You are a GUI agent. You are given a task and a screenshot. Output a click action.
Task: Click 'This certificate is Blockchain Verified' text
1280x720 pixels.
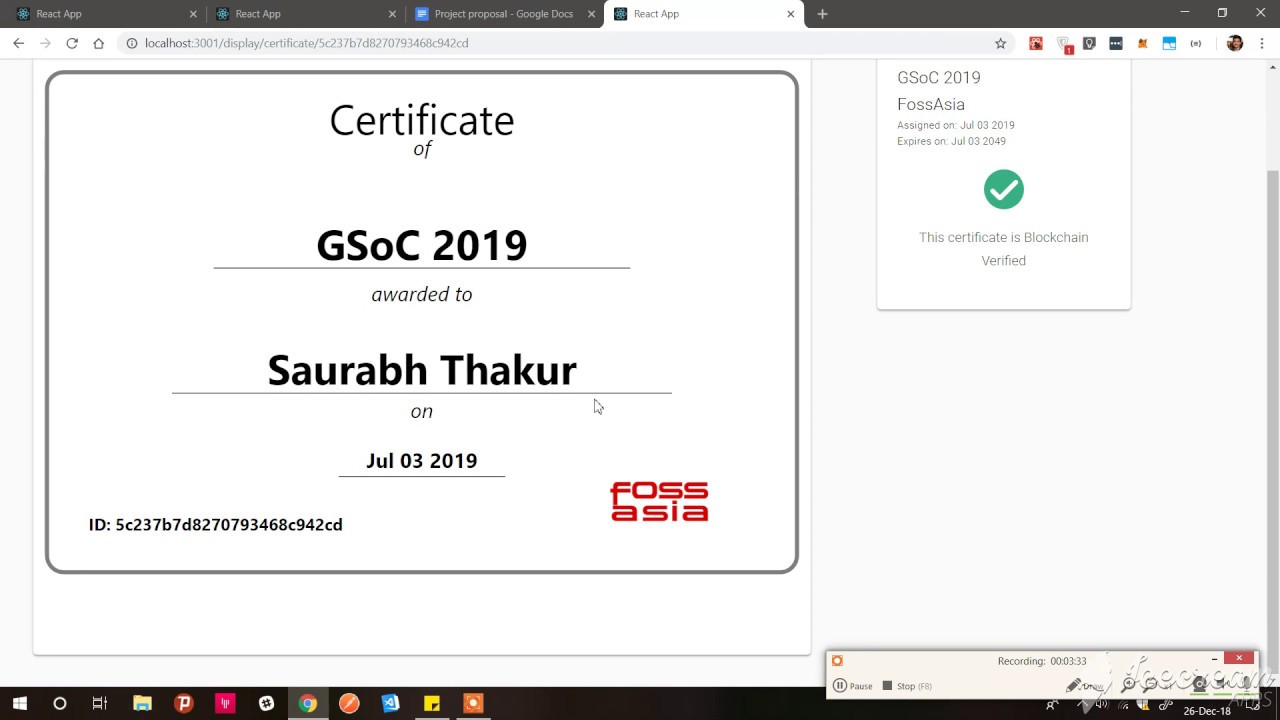(1004, 249)
